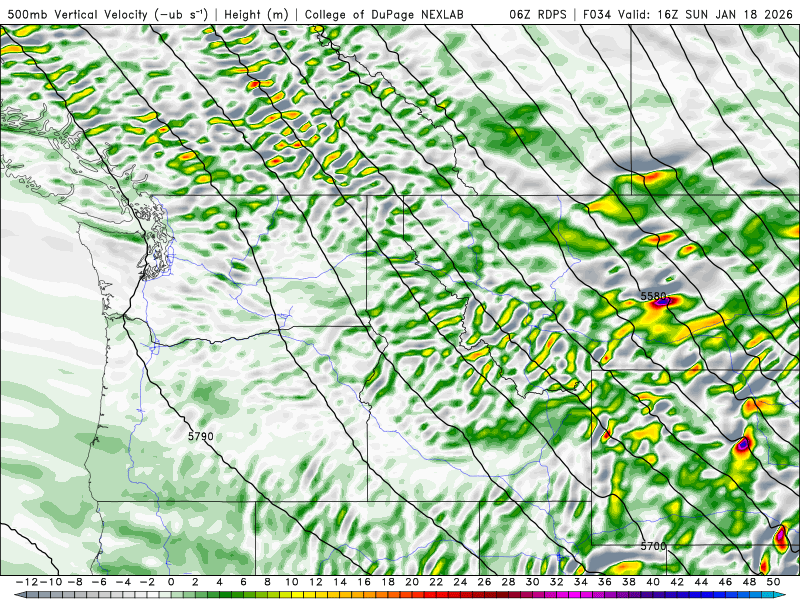800x600 pixels.
Task: Click the '06Z RDPS' model run label
Action: 538,14
